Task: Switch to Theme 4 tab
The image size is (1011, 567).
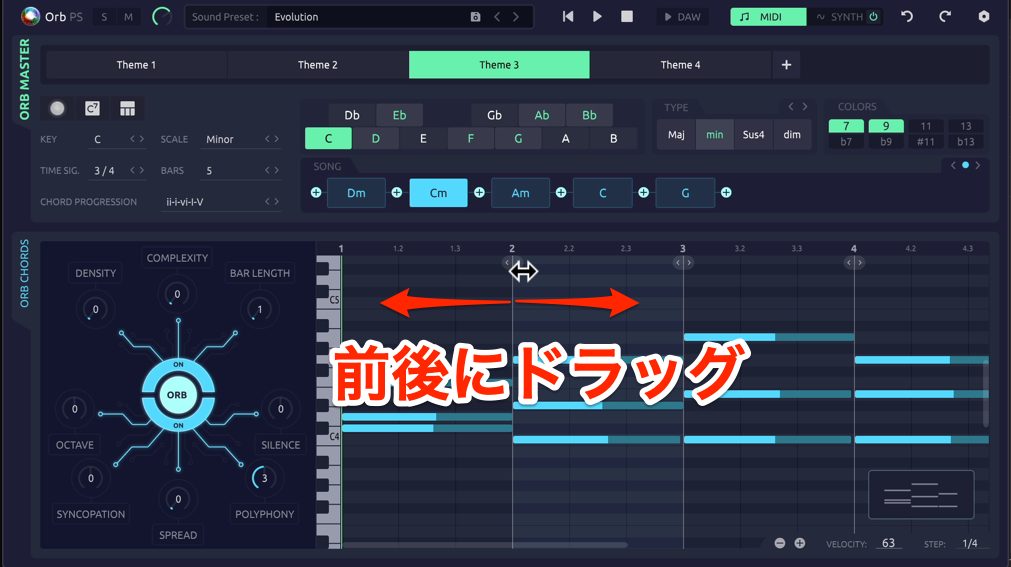Action: 680,65
